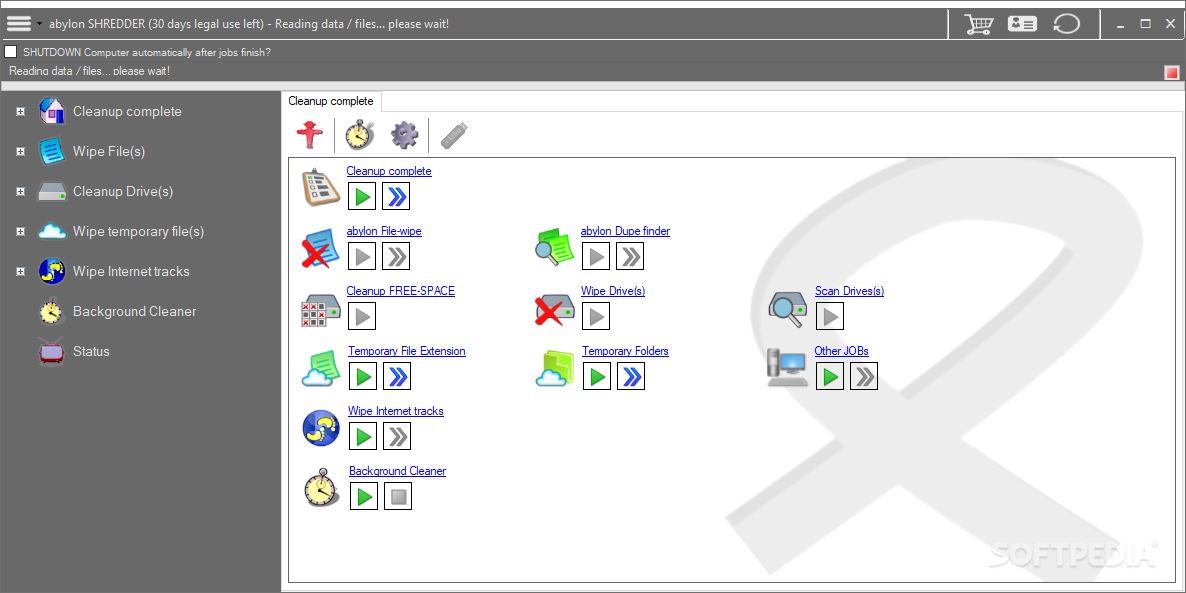1186x593 pixels.
Task: Open the stopwatch toolbar icon
Action: 359,135
